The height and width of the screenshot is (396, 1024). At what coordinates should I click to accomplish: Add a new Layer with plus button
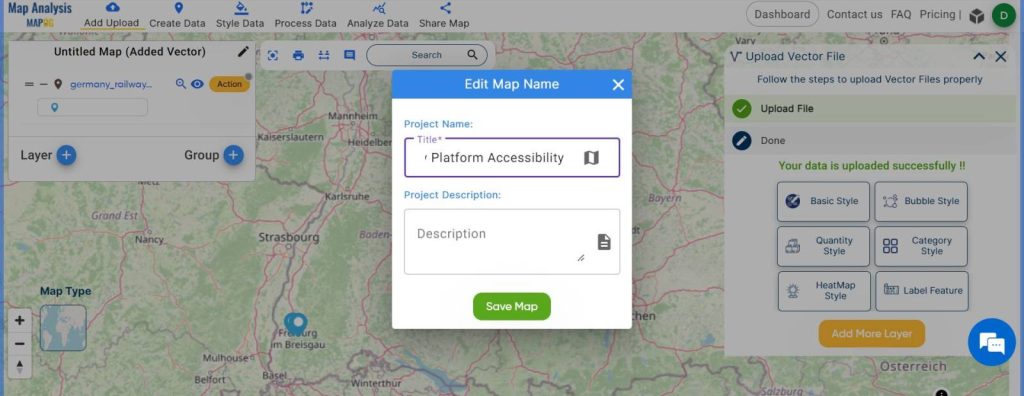[66, 156]
